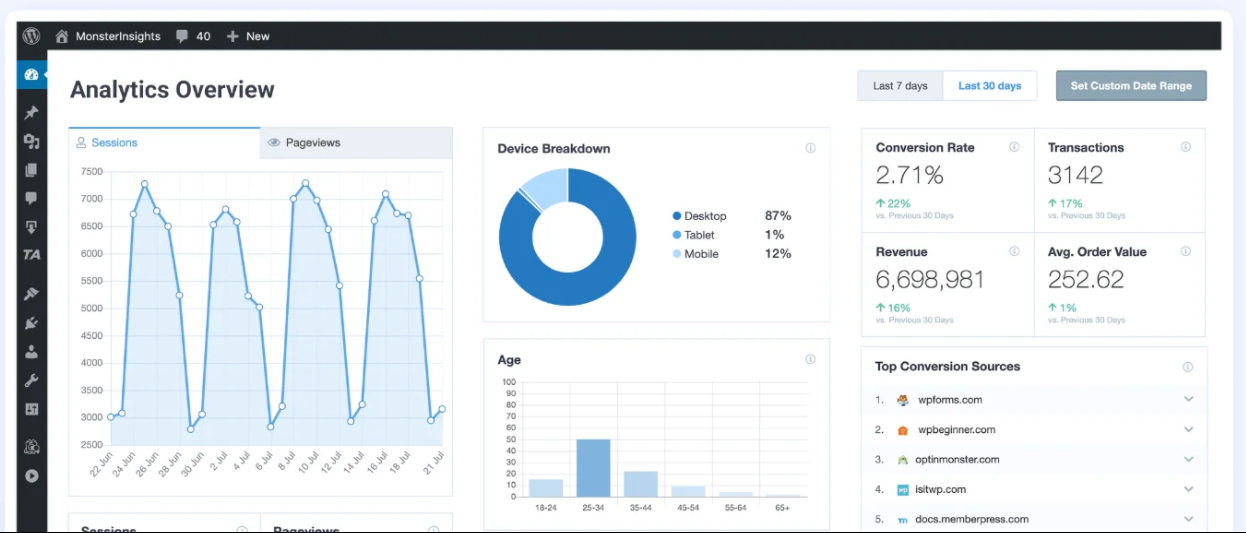
Task: Select the Sessions tab
Action: 164,143
